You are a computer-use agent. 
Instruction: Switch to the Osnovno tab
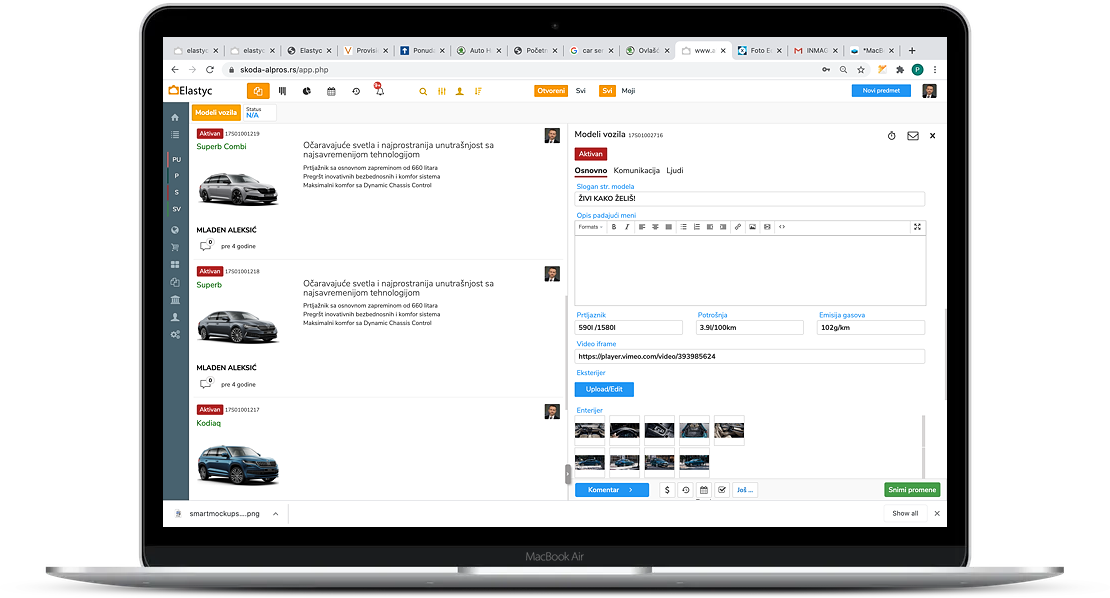tap(590, 171)
